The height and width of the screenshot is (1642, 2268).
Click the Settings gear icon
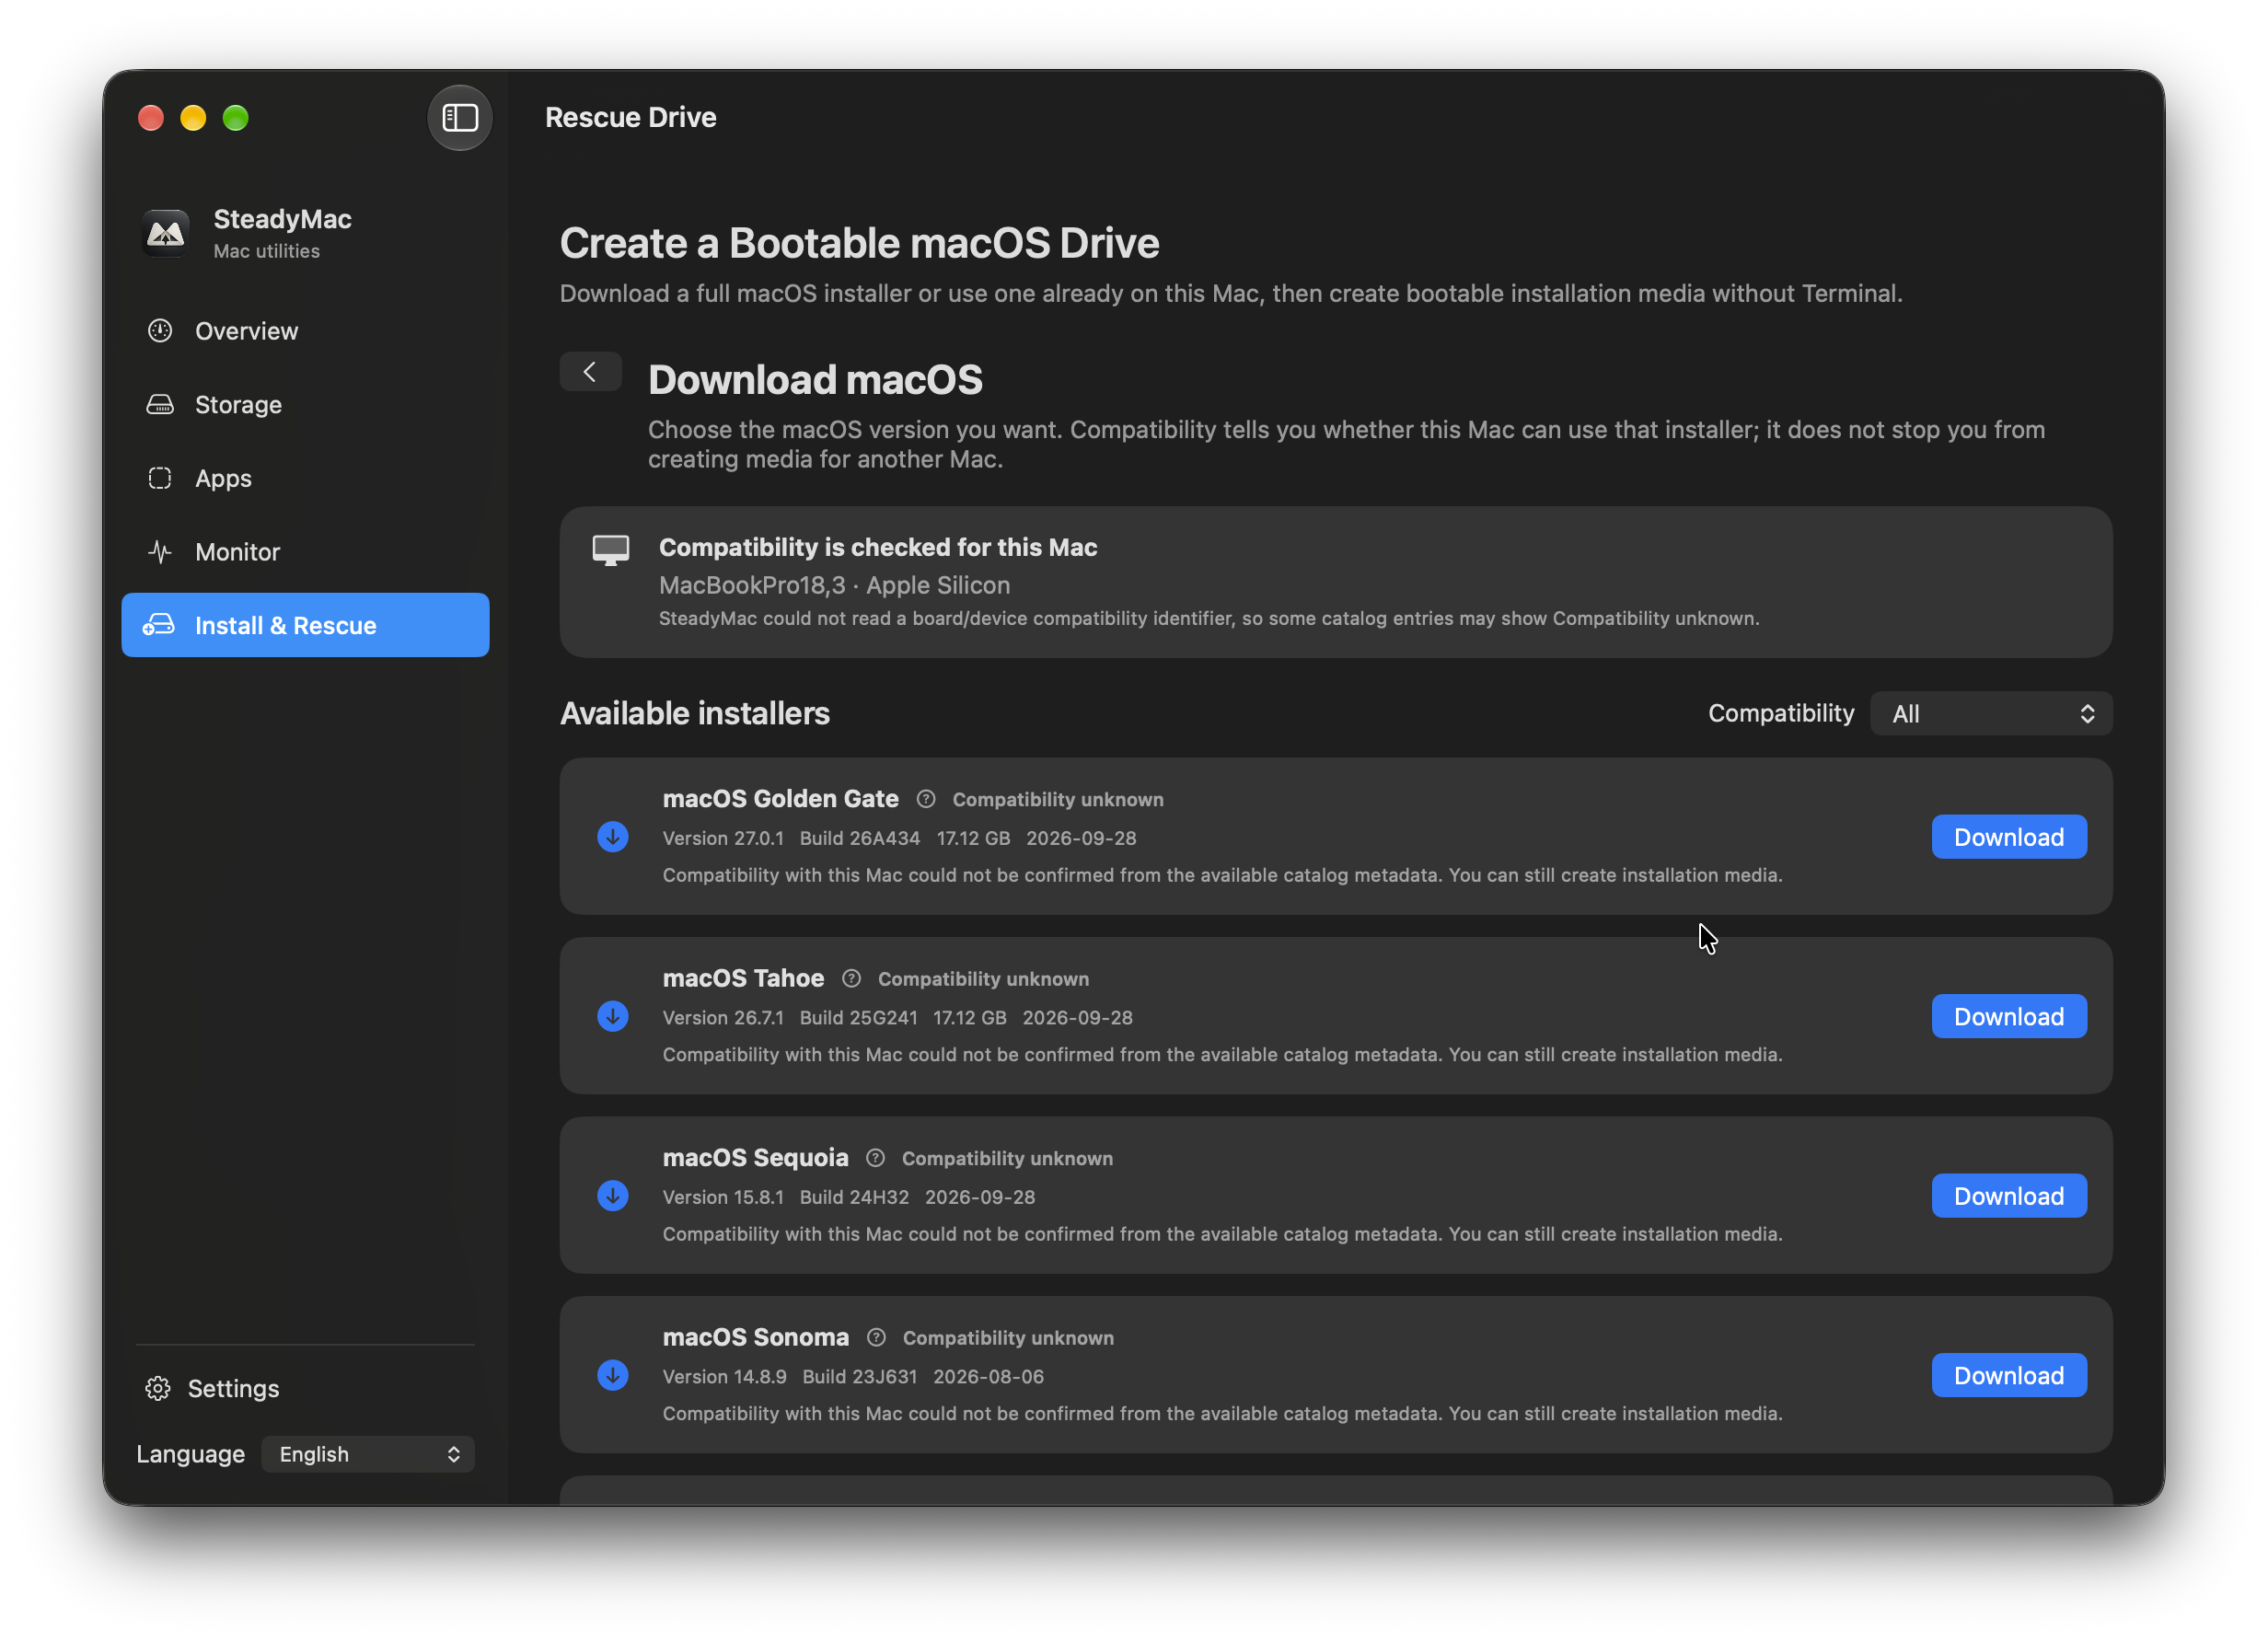point(158,1389)
